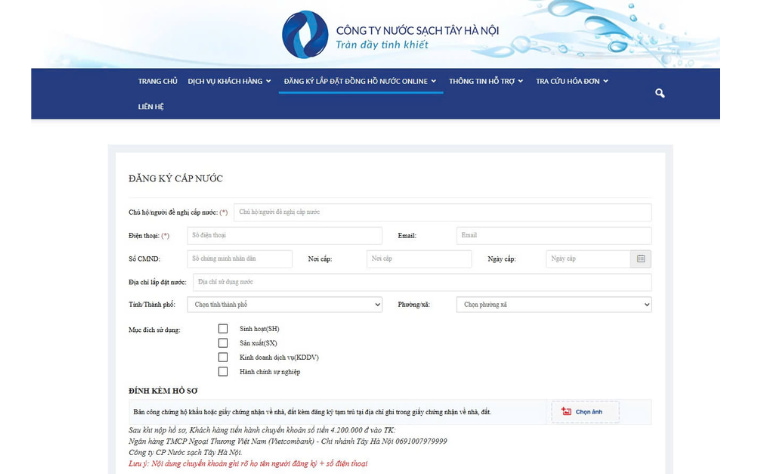
Task: Focus the Chủ hộ/người đề nghị cấp nước field
Action: coord(442,212)
